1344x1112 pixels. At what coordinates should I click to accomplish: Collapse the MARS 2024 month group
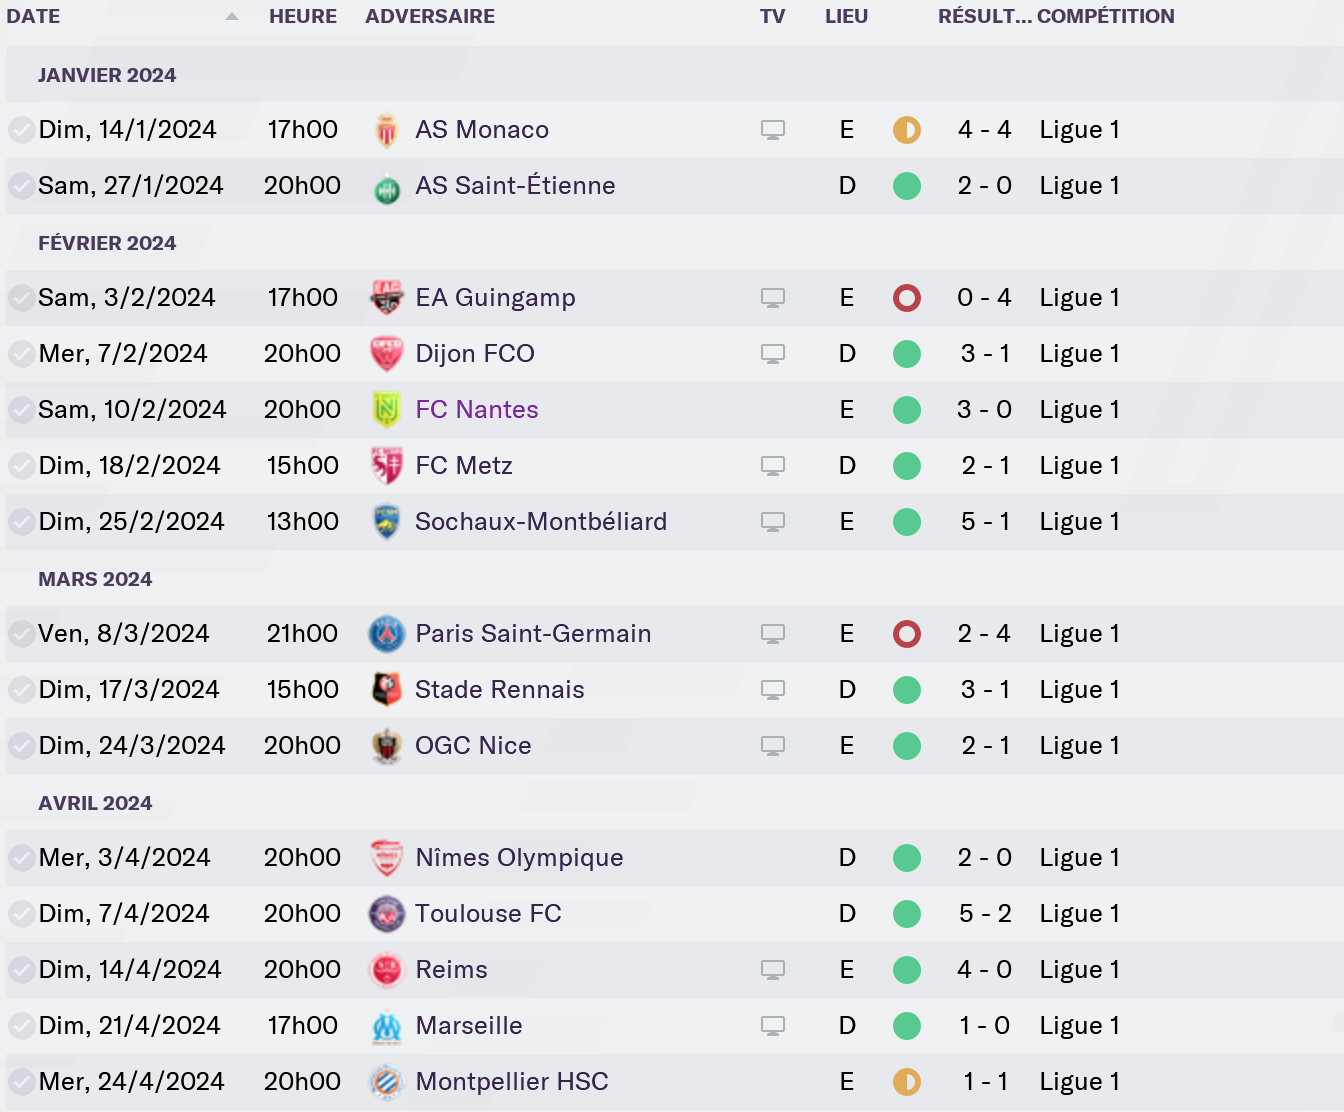[x=95, y=579]
